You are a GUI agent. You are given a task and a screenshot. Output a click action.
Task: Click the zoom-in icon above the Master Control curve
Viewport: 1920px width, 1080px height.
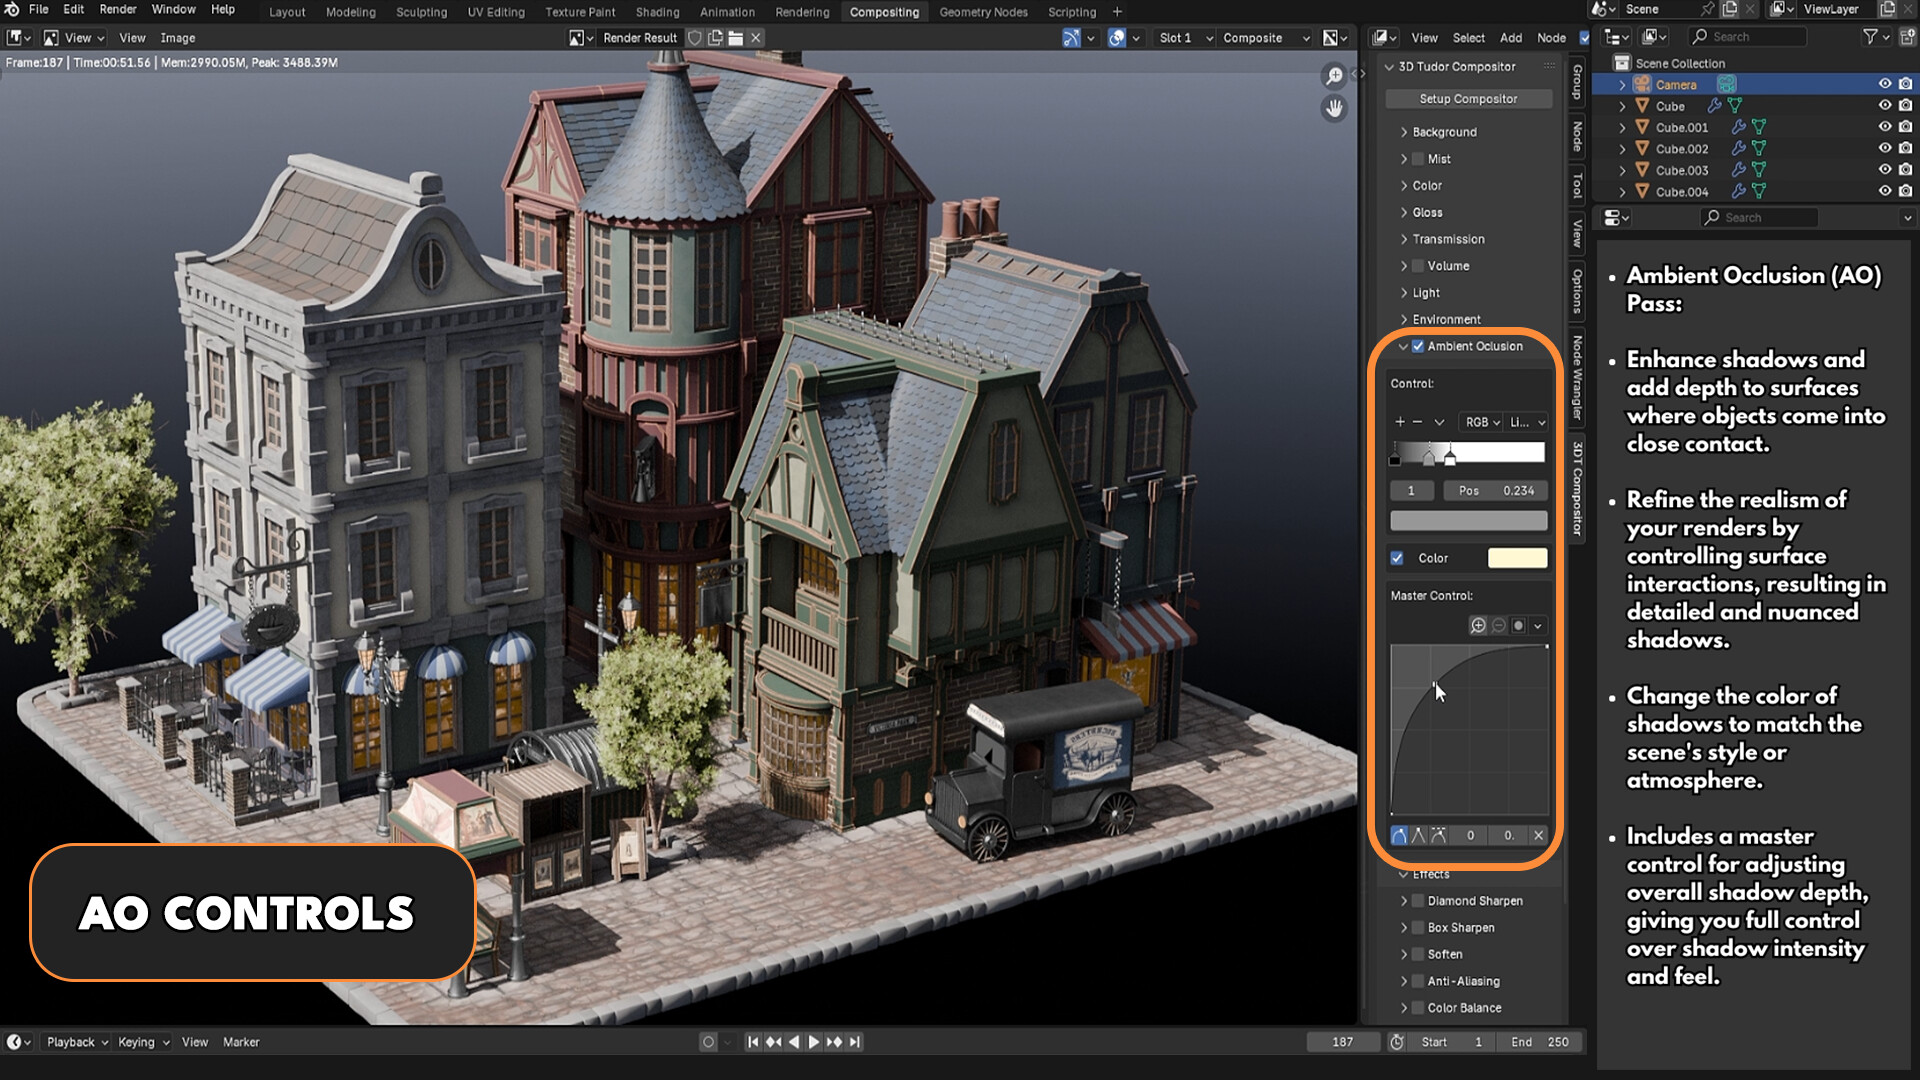pyautogui.click(x=1479, y=626)
